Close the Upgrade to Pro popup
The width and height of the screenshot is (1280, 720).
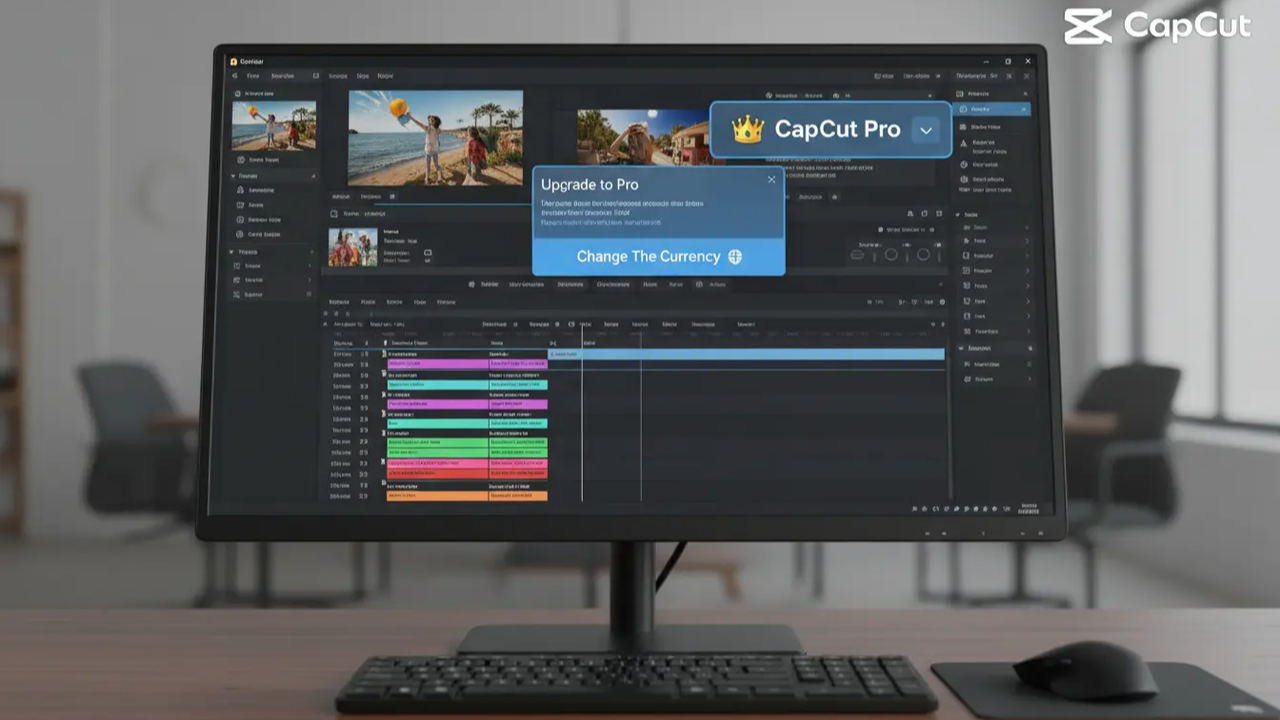point(771,180)
